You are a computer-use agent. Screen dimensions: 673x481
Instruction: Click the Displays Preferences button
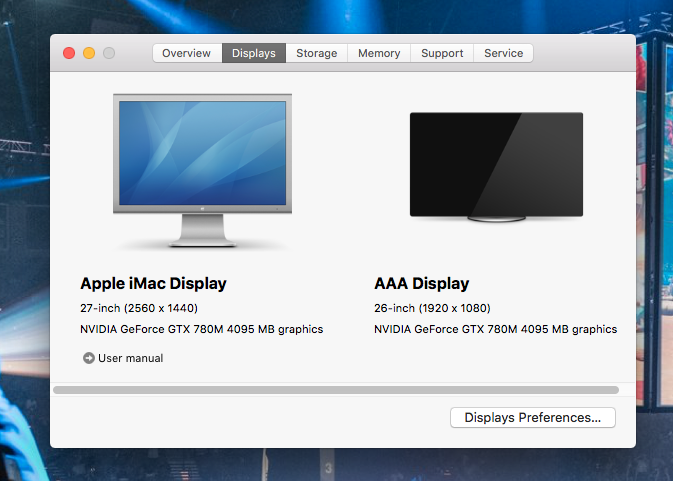click(x=533, y=417)
